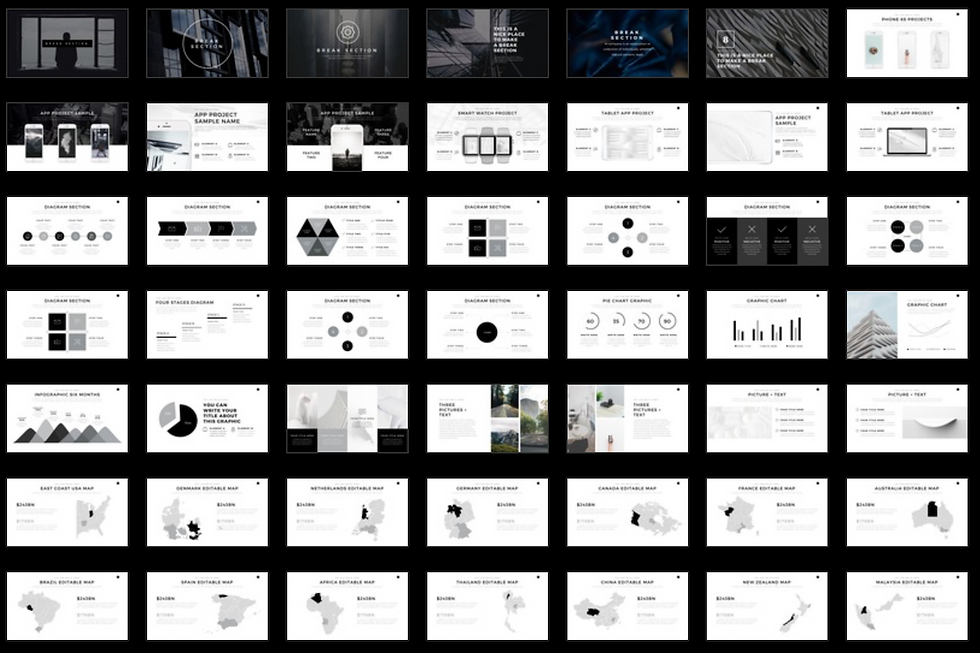Open the Picture + Text slide with image on right
The height and width of the screenshot is (653, 980).
907,419
